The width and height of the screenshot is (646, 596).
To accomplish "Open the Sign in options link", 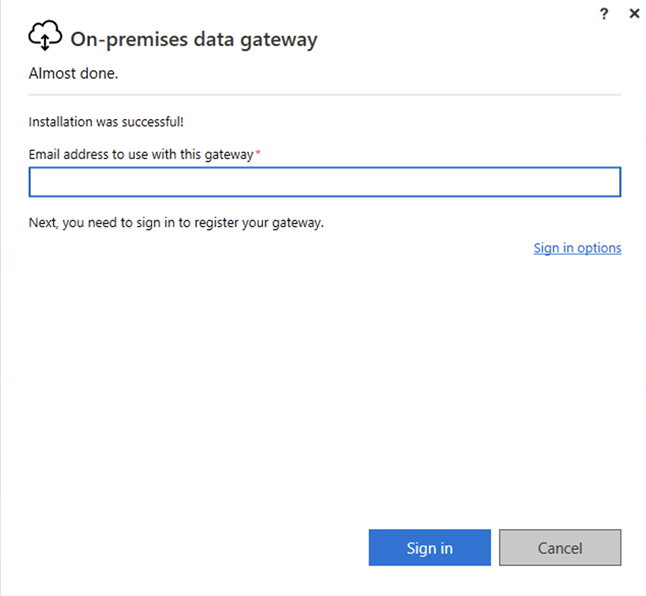I will [577, 248].
